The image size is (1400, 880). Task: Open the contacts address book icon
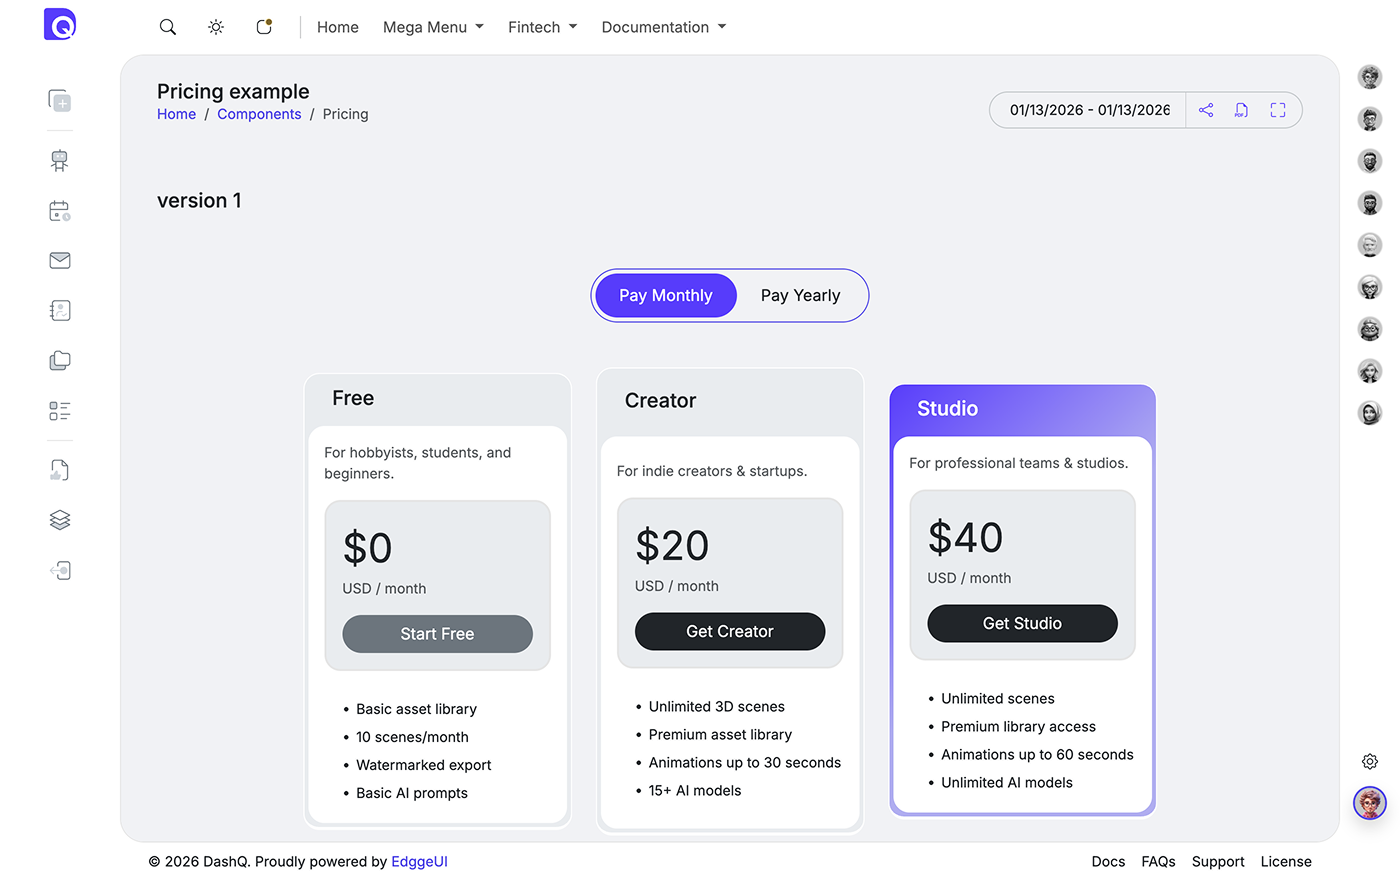(x=59, y=310)
